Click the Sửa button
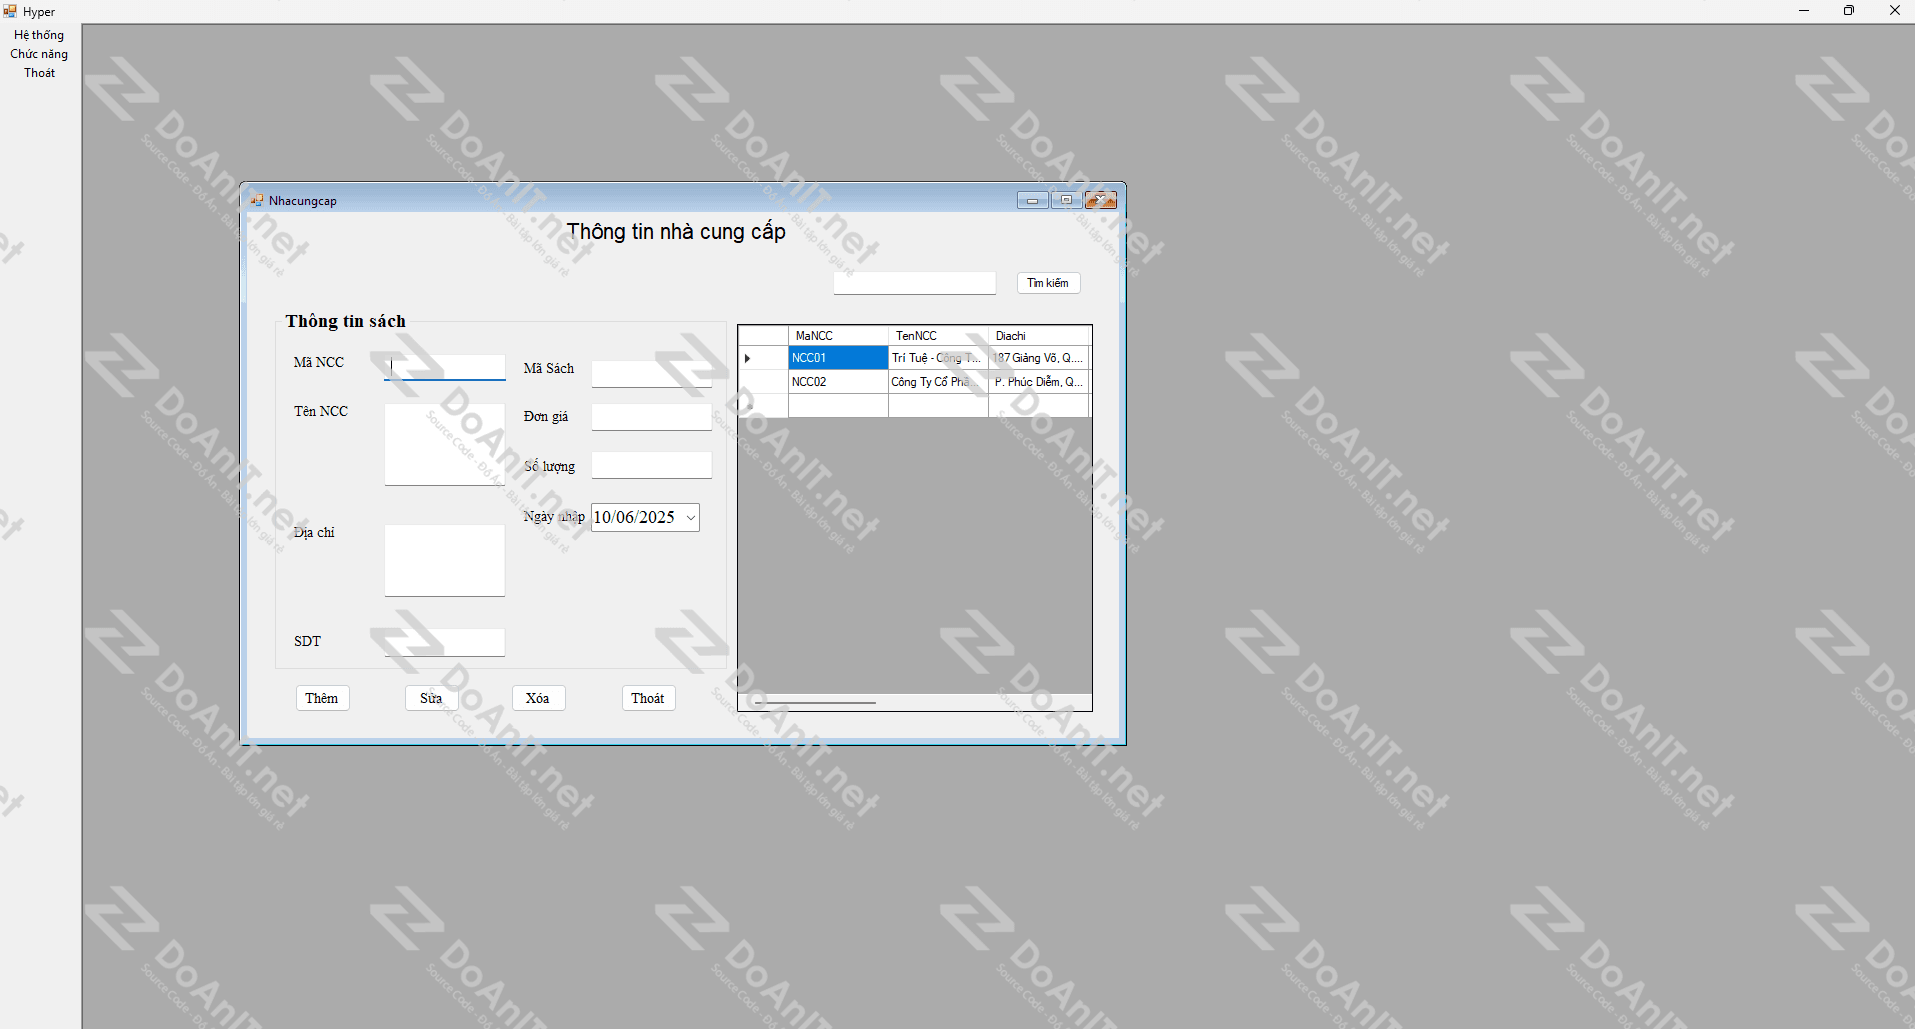Screen dimensions: 1915x1029 point(431,698)
